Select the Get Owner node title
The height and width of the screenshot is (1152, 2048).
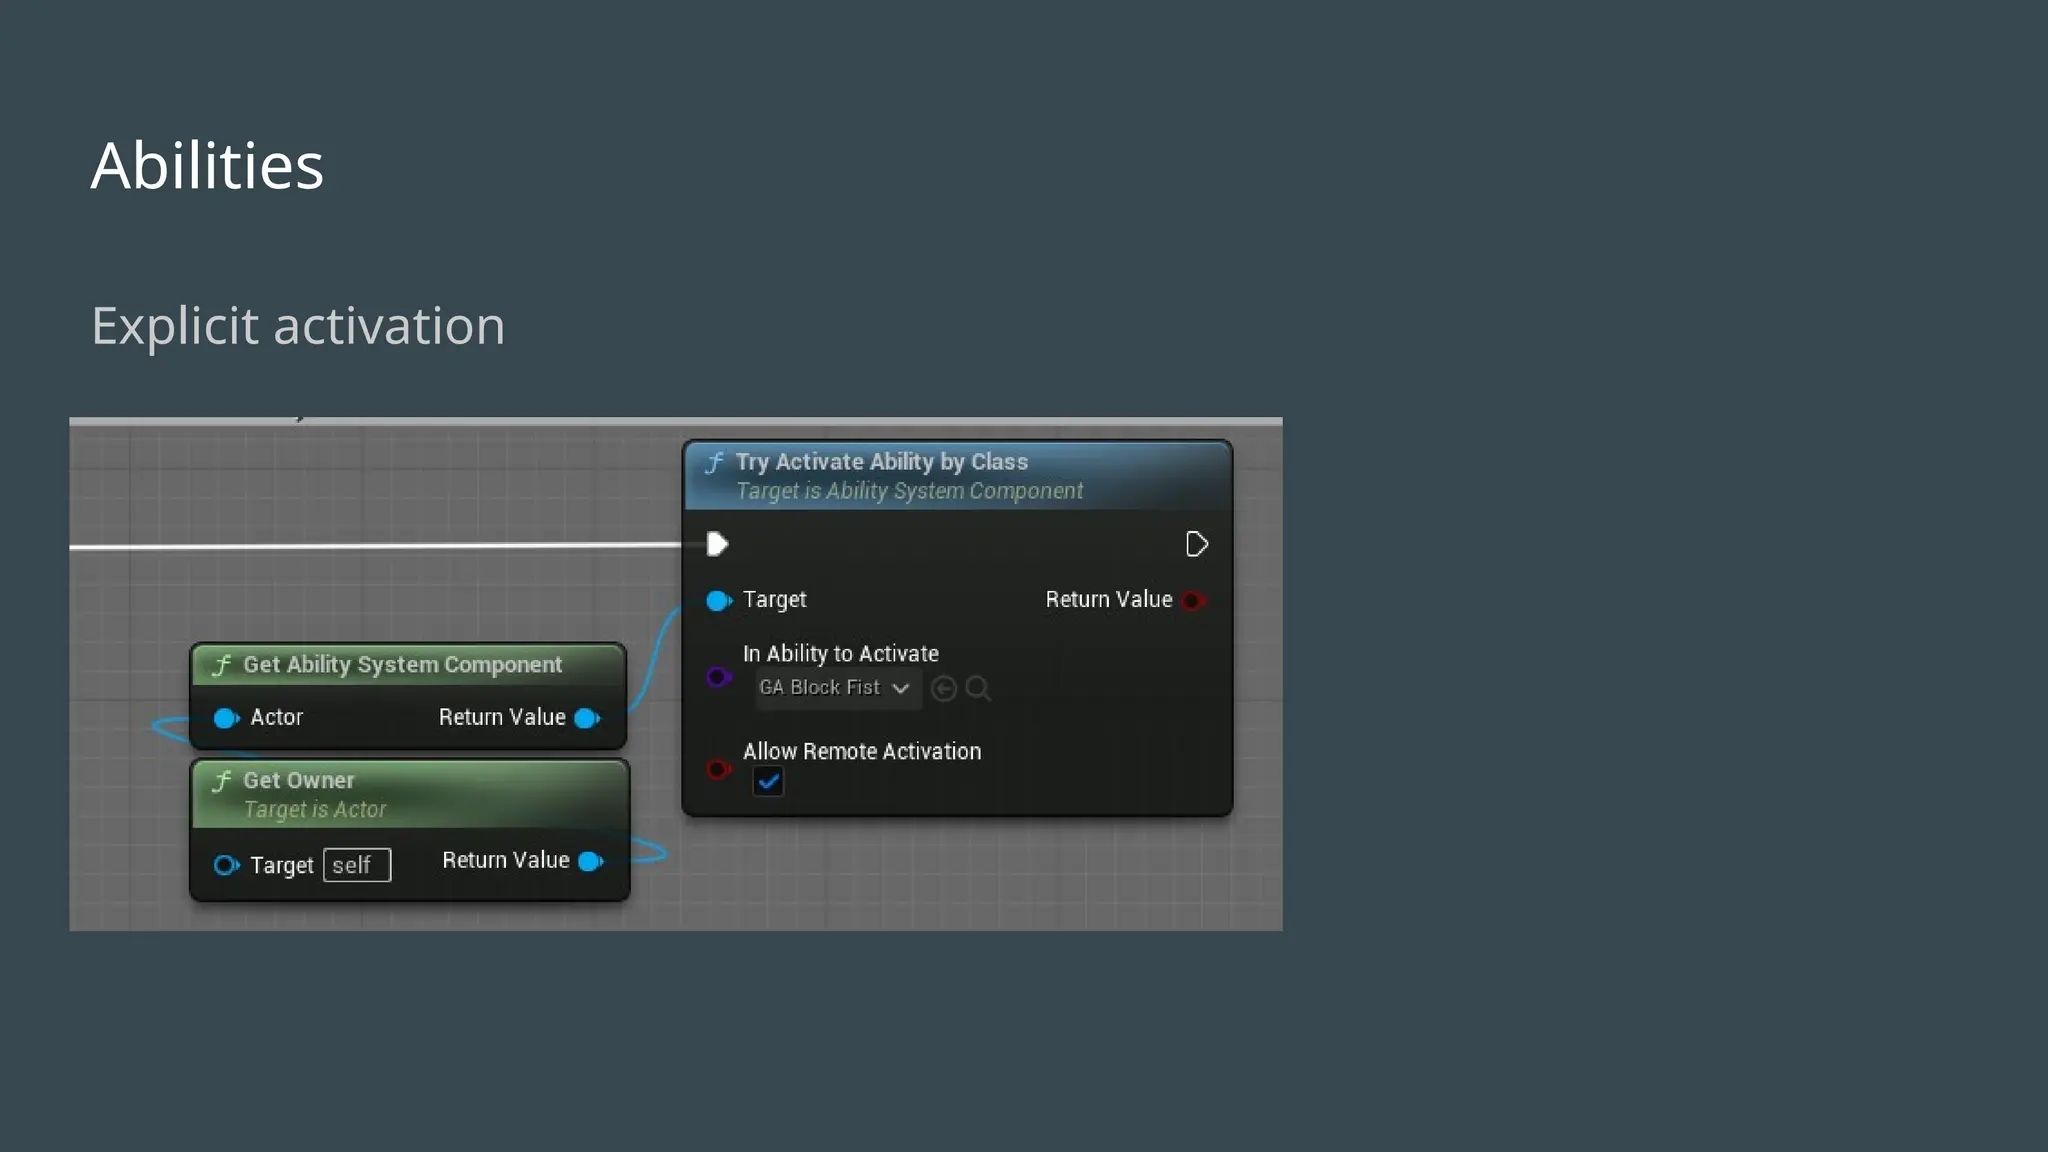[298, 780]
